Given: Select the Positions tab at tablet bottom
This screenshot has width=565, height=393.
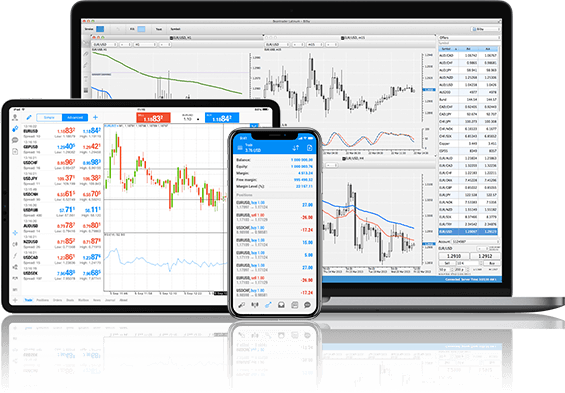Looking at the screenshot, I should coord(43,300).
